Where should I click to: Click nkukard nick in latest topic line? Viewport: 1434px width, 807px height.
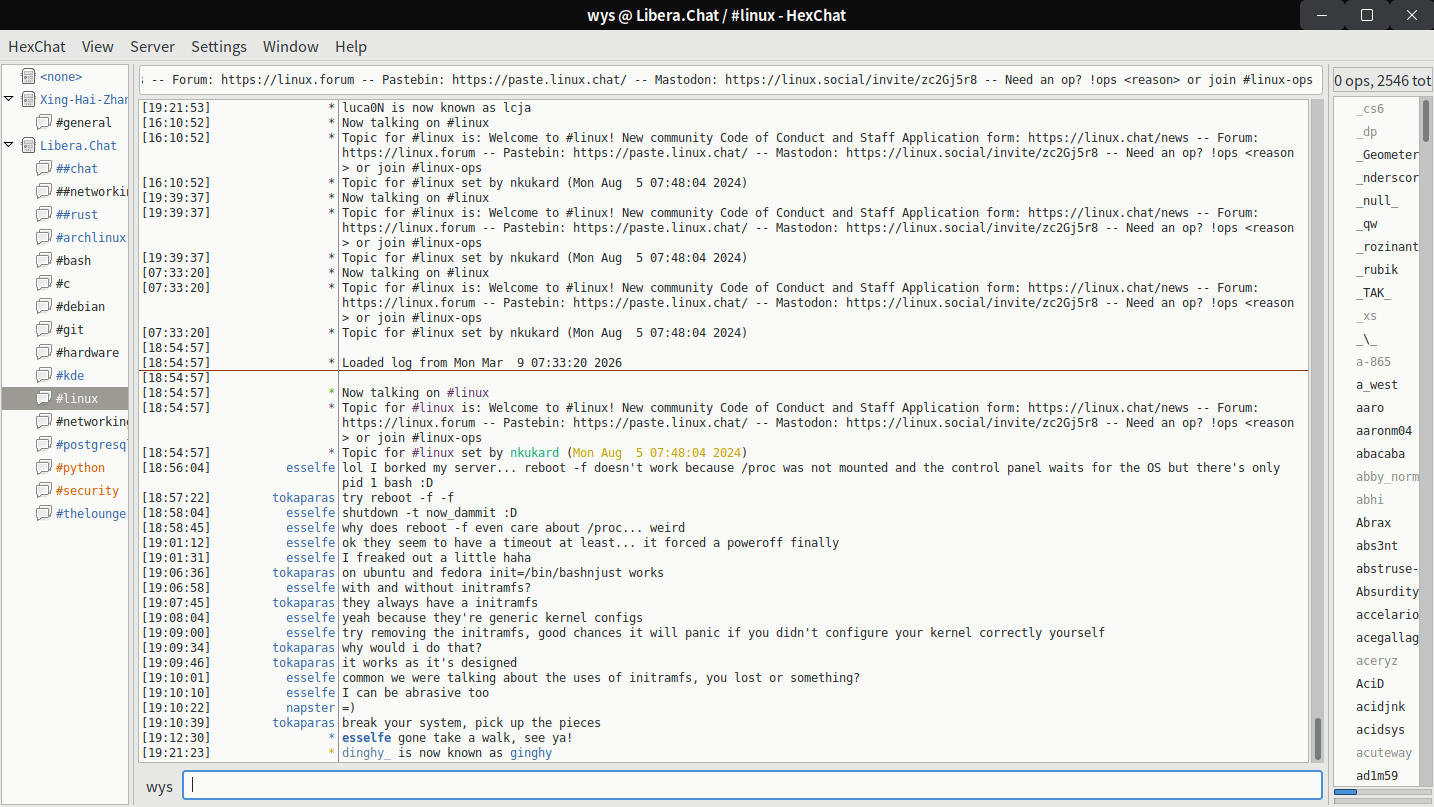tap(534, 453)
